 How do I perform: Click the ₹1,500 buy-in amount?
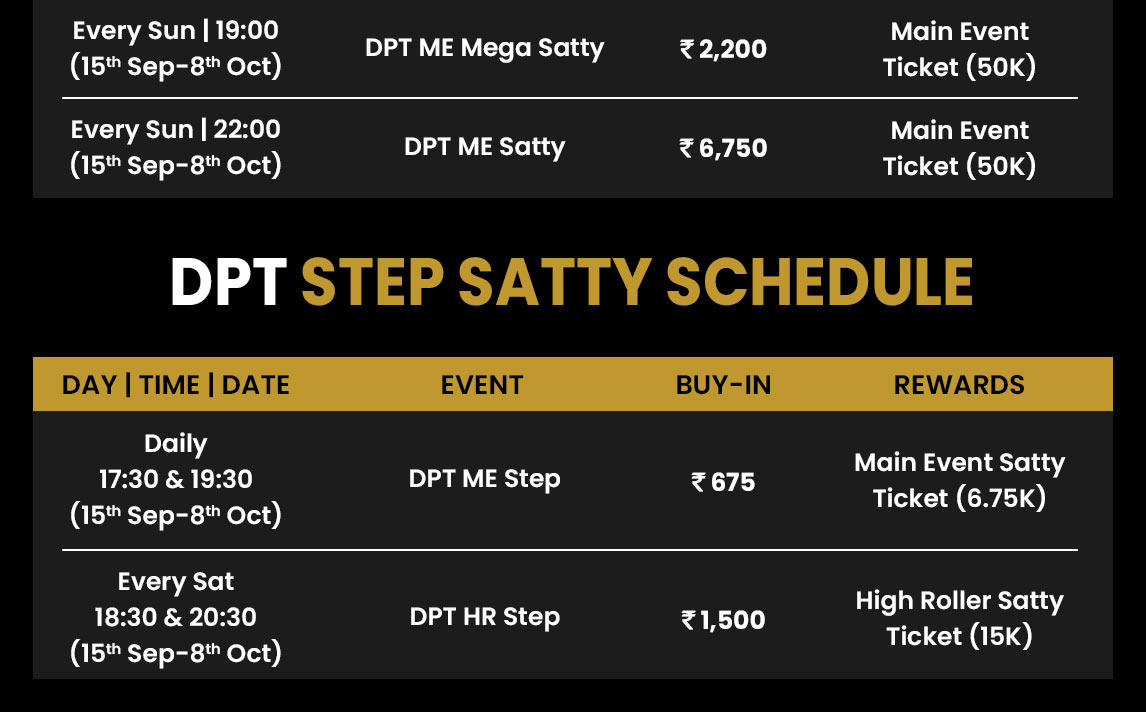point(723,620)
